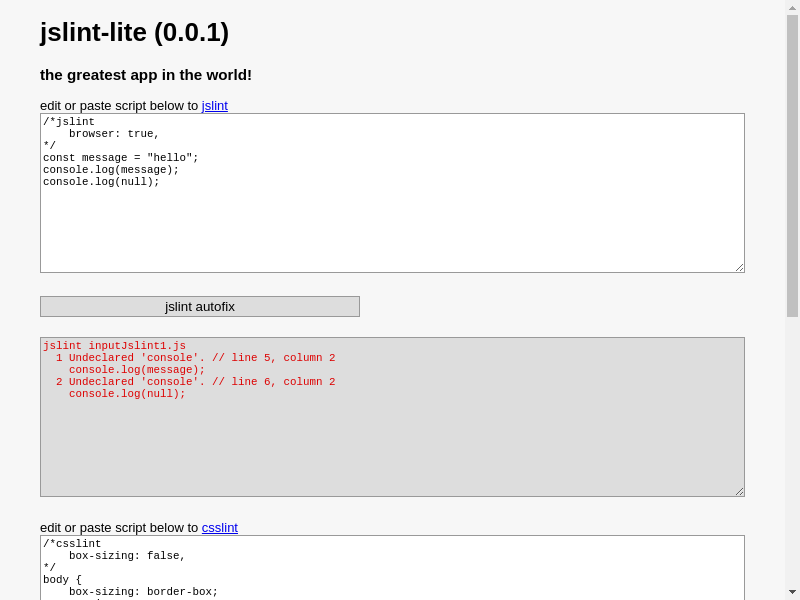Image resolution: width=800 pixels, height=600 pixels.
Task: Click the 'jslint-lite (0.0.1)' heading
Action: pyautogui.click(x=135, y=33)
